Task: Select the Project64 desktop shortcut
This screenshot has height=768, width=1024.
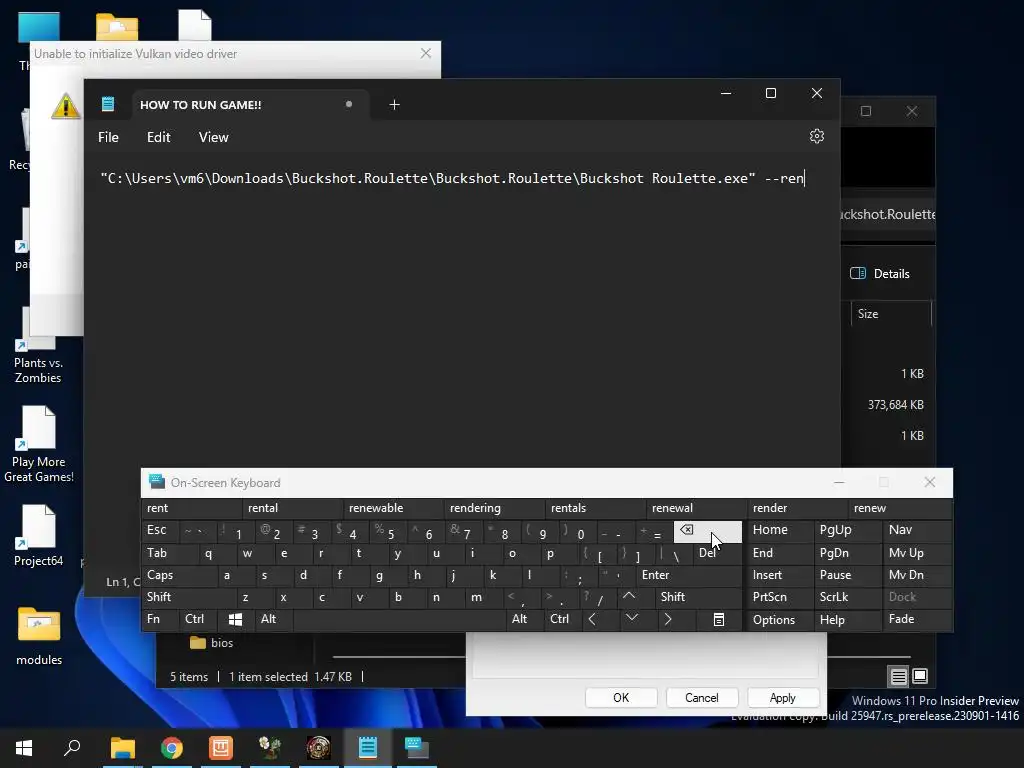Action: point(39,536)
